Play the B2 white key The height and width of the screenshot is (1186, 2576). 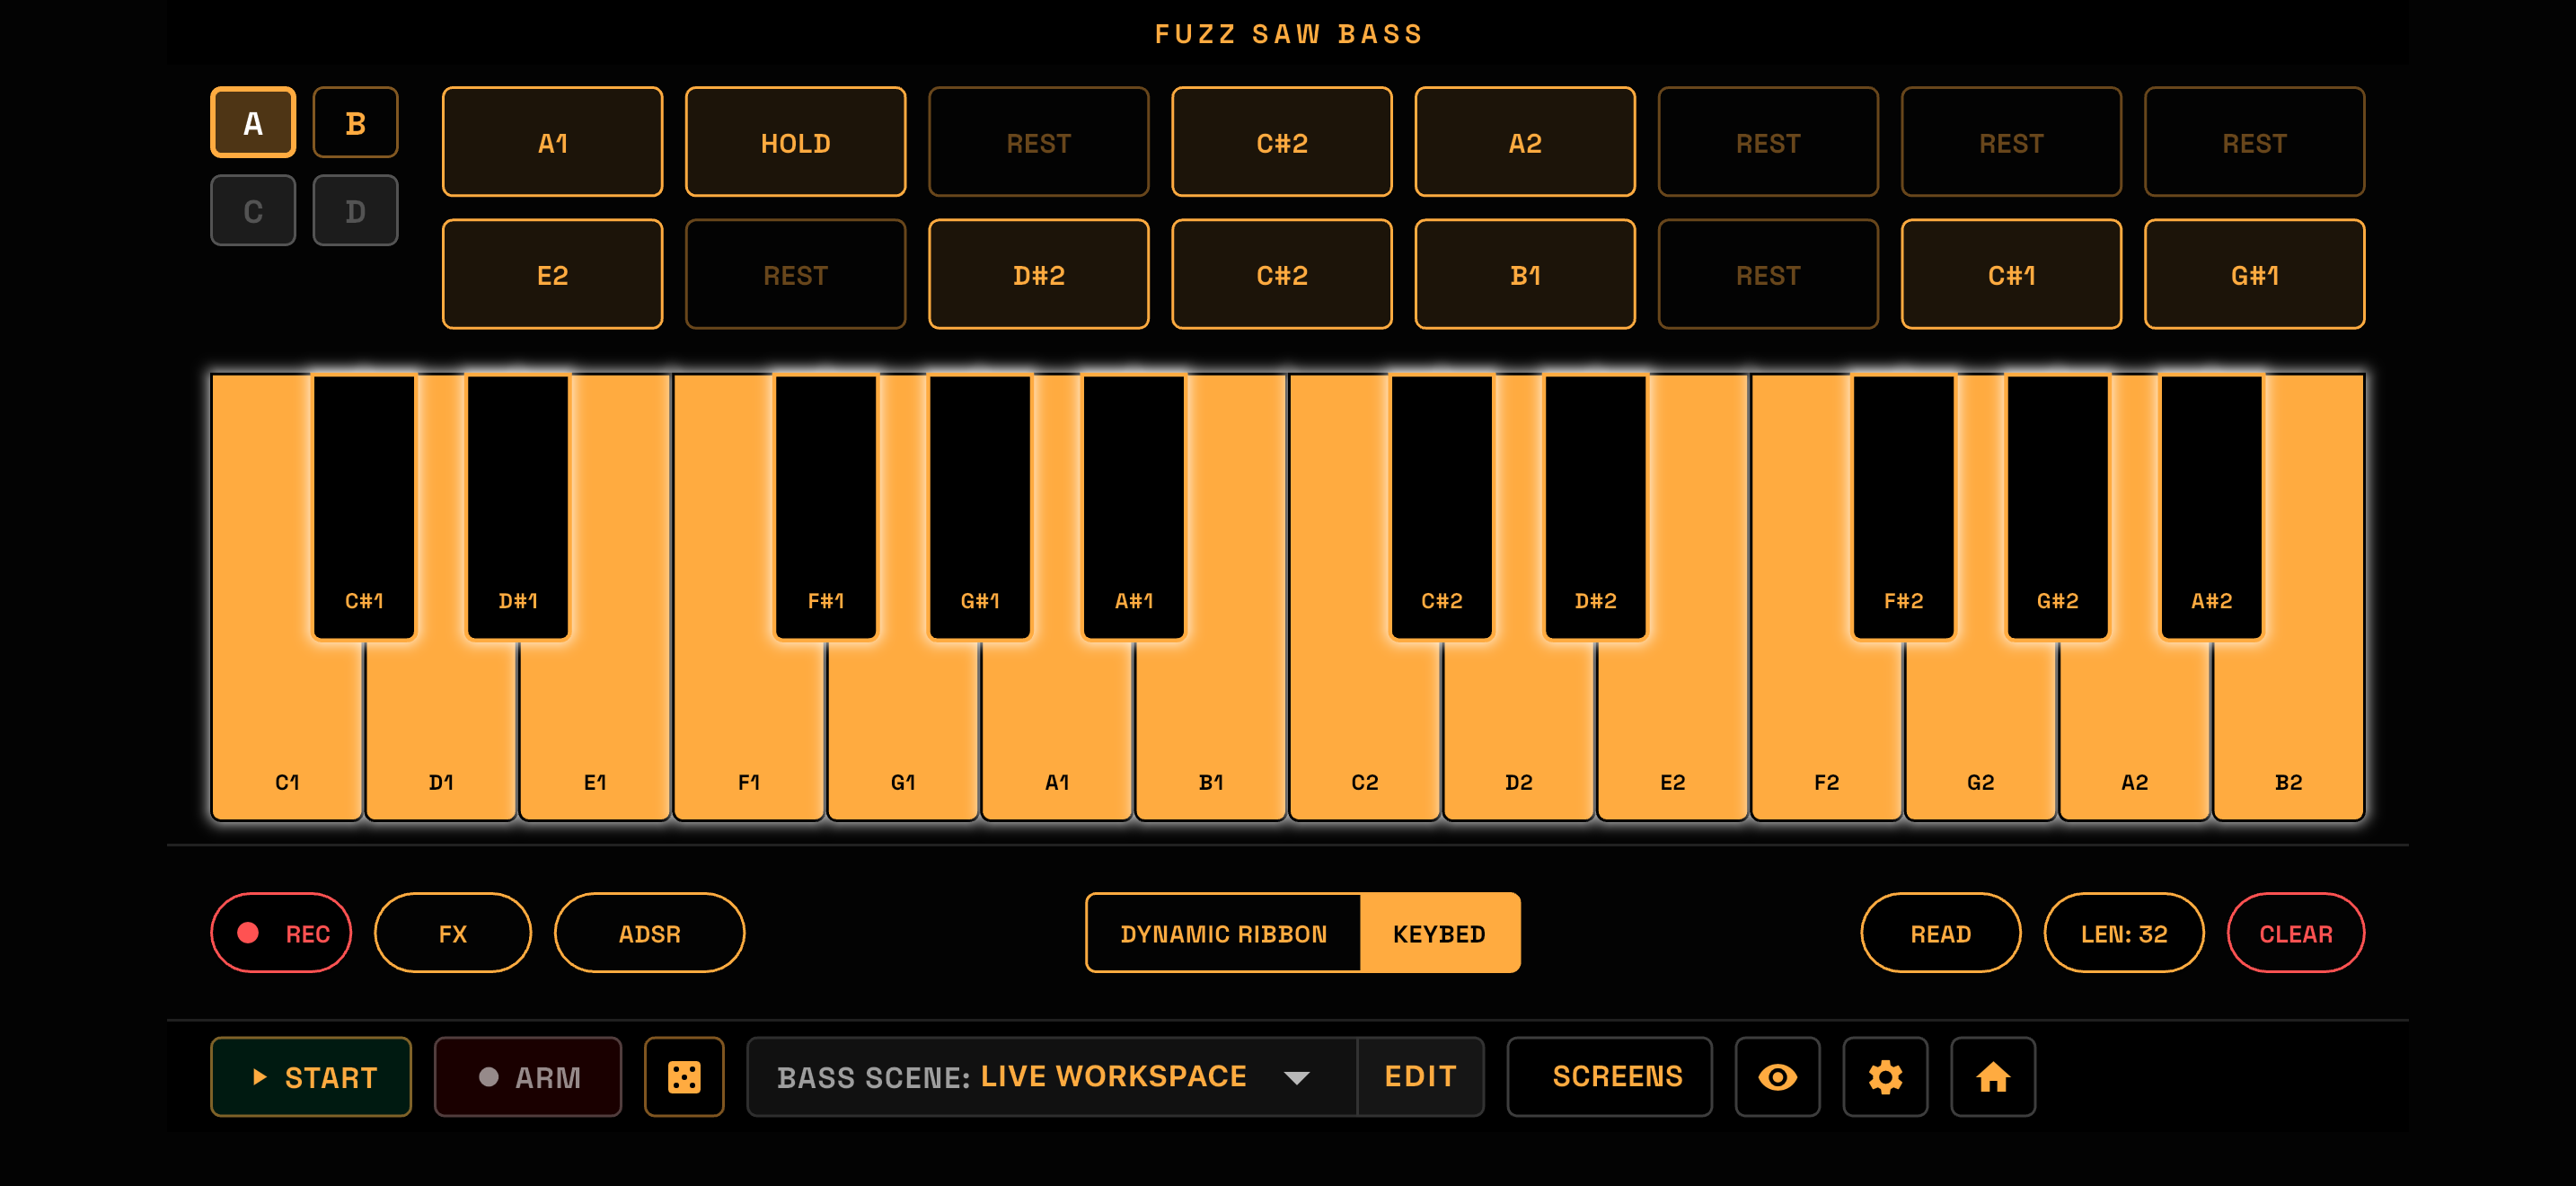pyautogui.click(x=2289, y=730)
